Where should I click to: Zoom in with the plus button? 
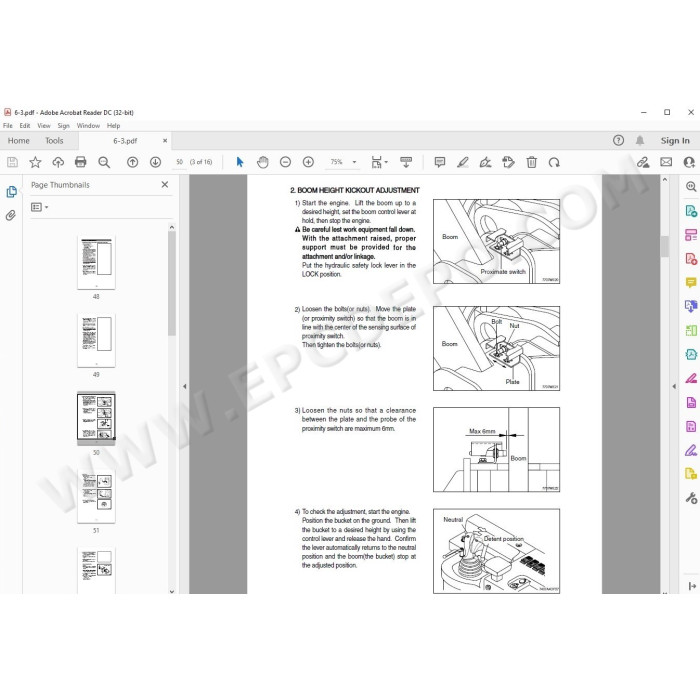(308, 162)
